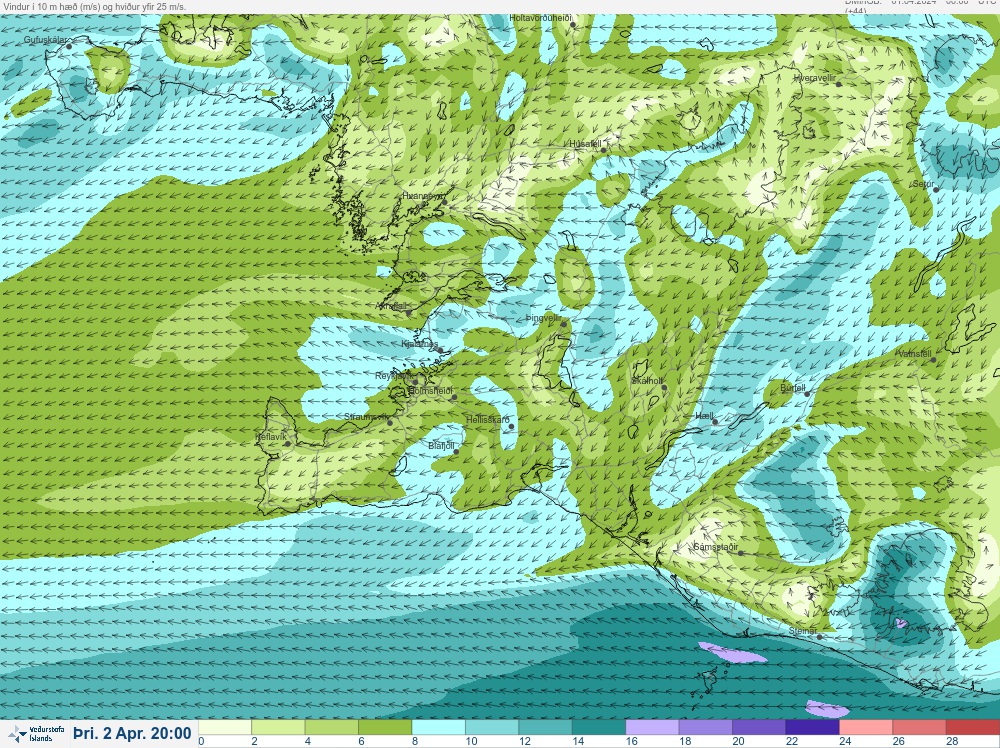Select the 22–24 m/s dark indigo legend swatch
Screen dimensions: 1000x748
812,728
